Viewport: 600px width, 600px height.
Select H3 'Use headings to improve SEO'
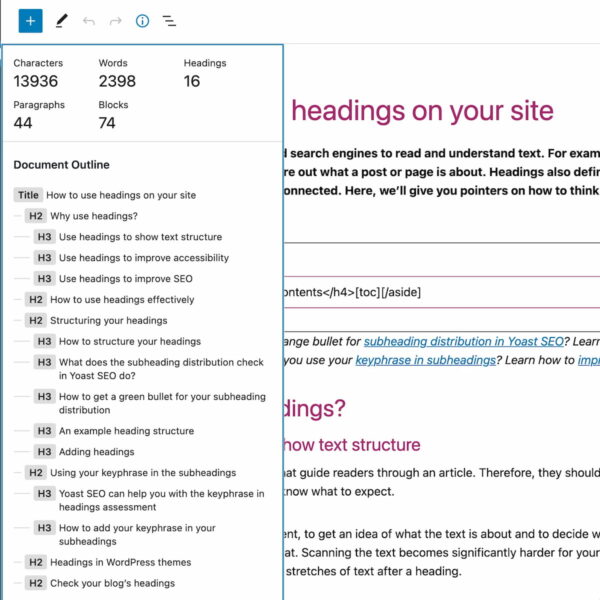(113, 279)
